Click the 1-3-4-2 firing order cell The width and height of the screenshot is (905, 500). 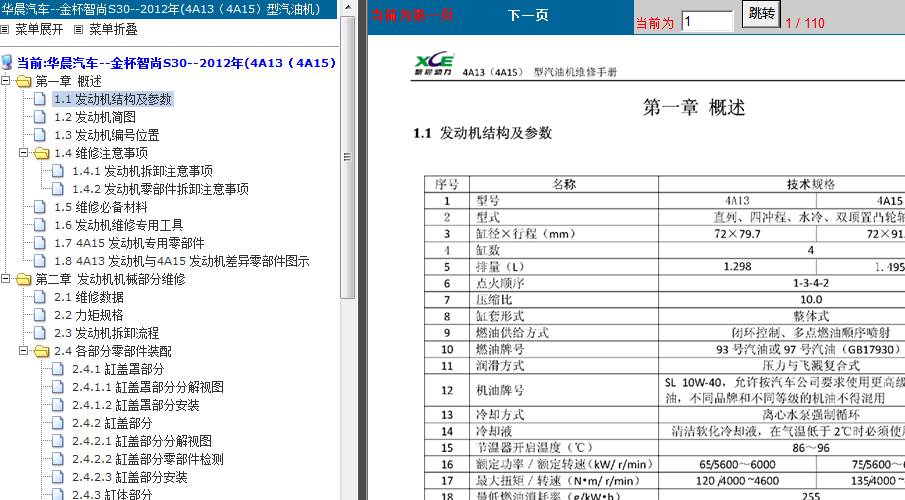(x=810, y=283)
